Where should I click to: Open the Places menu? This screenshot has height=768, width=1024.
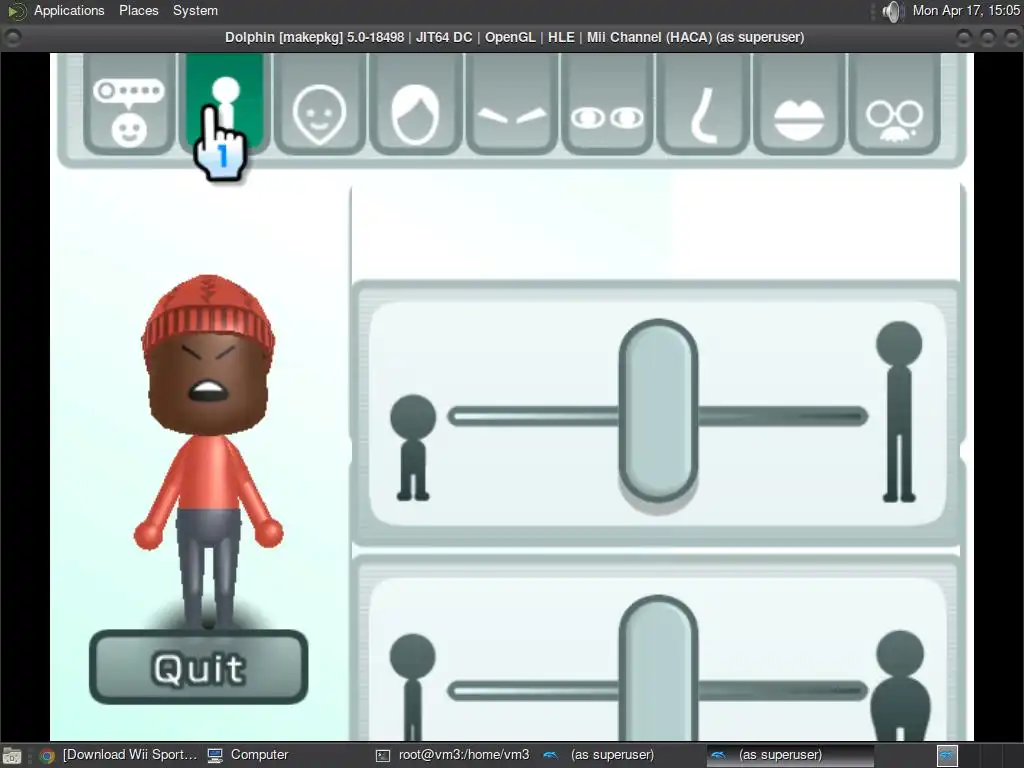tap(138, 10)
